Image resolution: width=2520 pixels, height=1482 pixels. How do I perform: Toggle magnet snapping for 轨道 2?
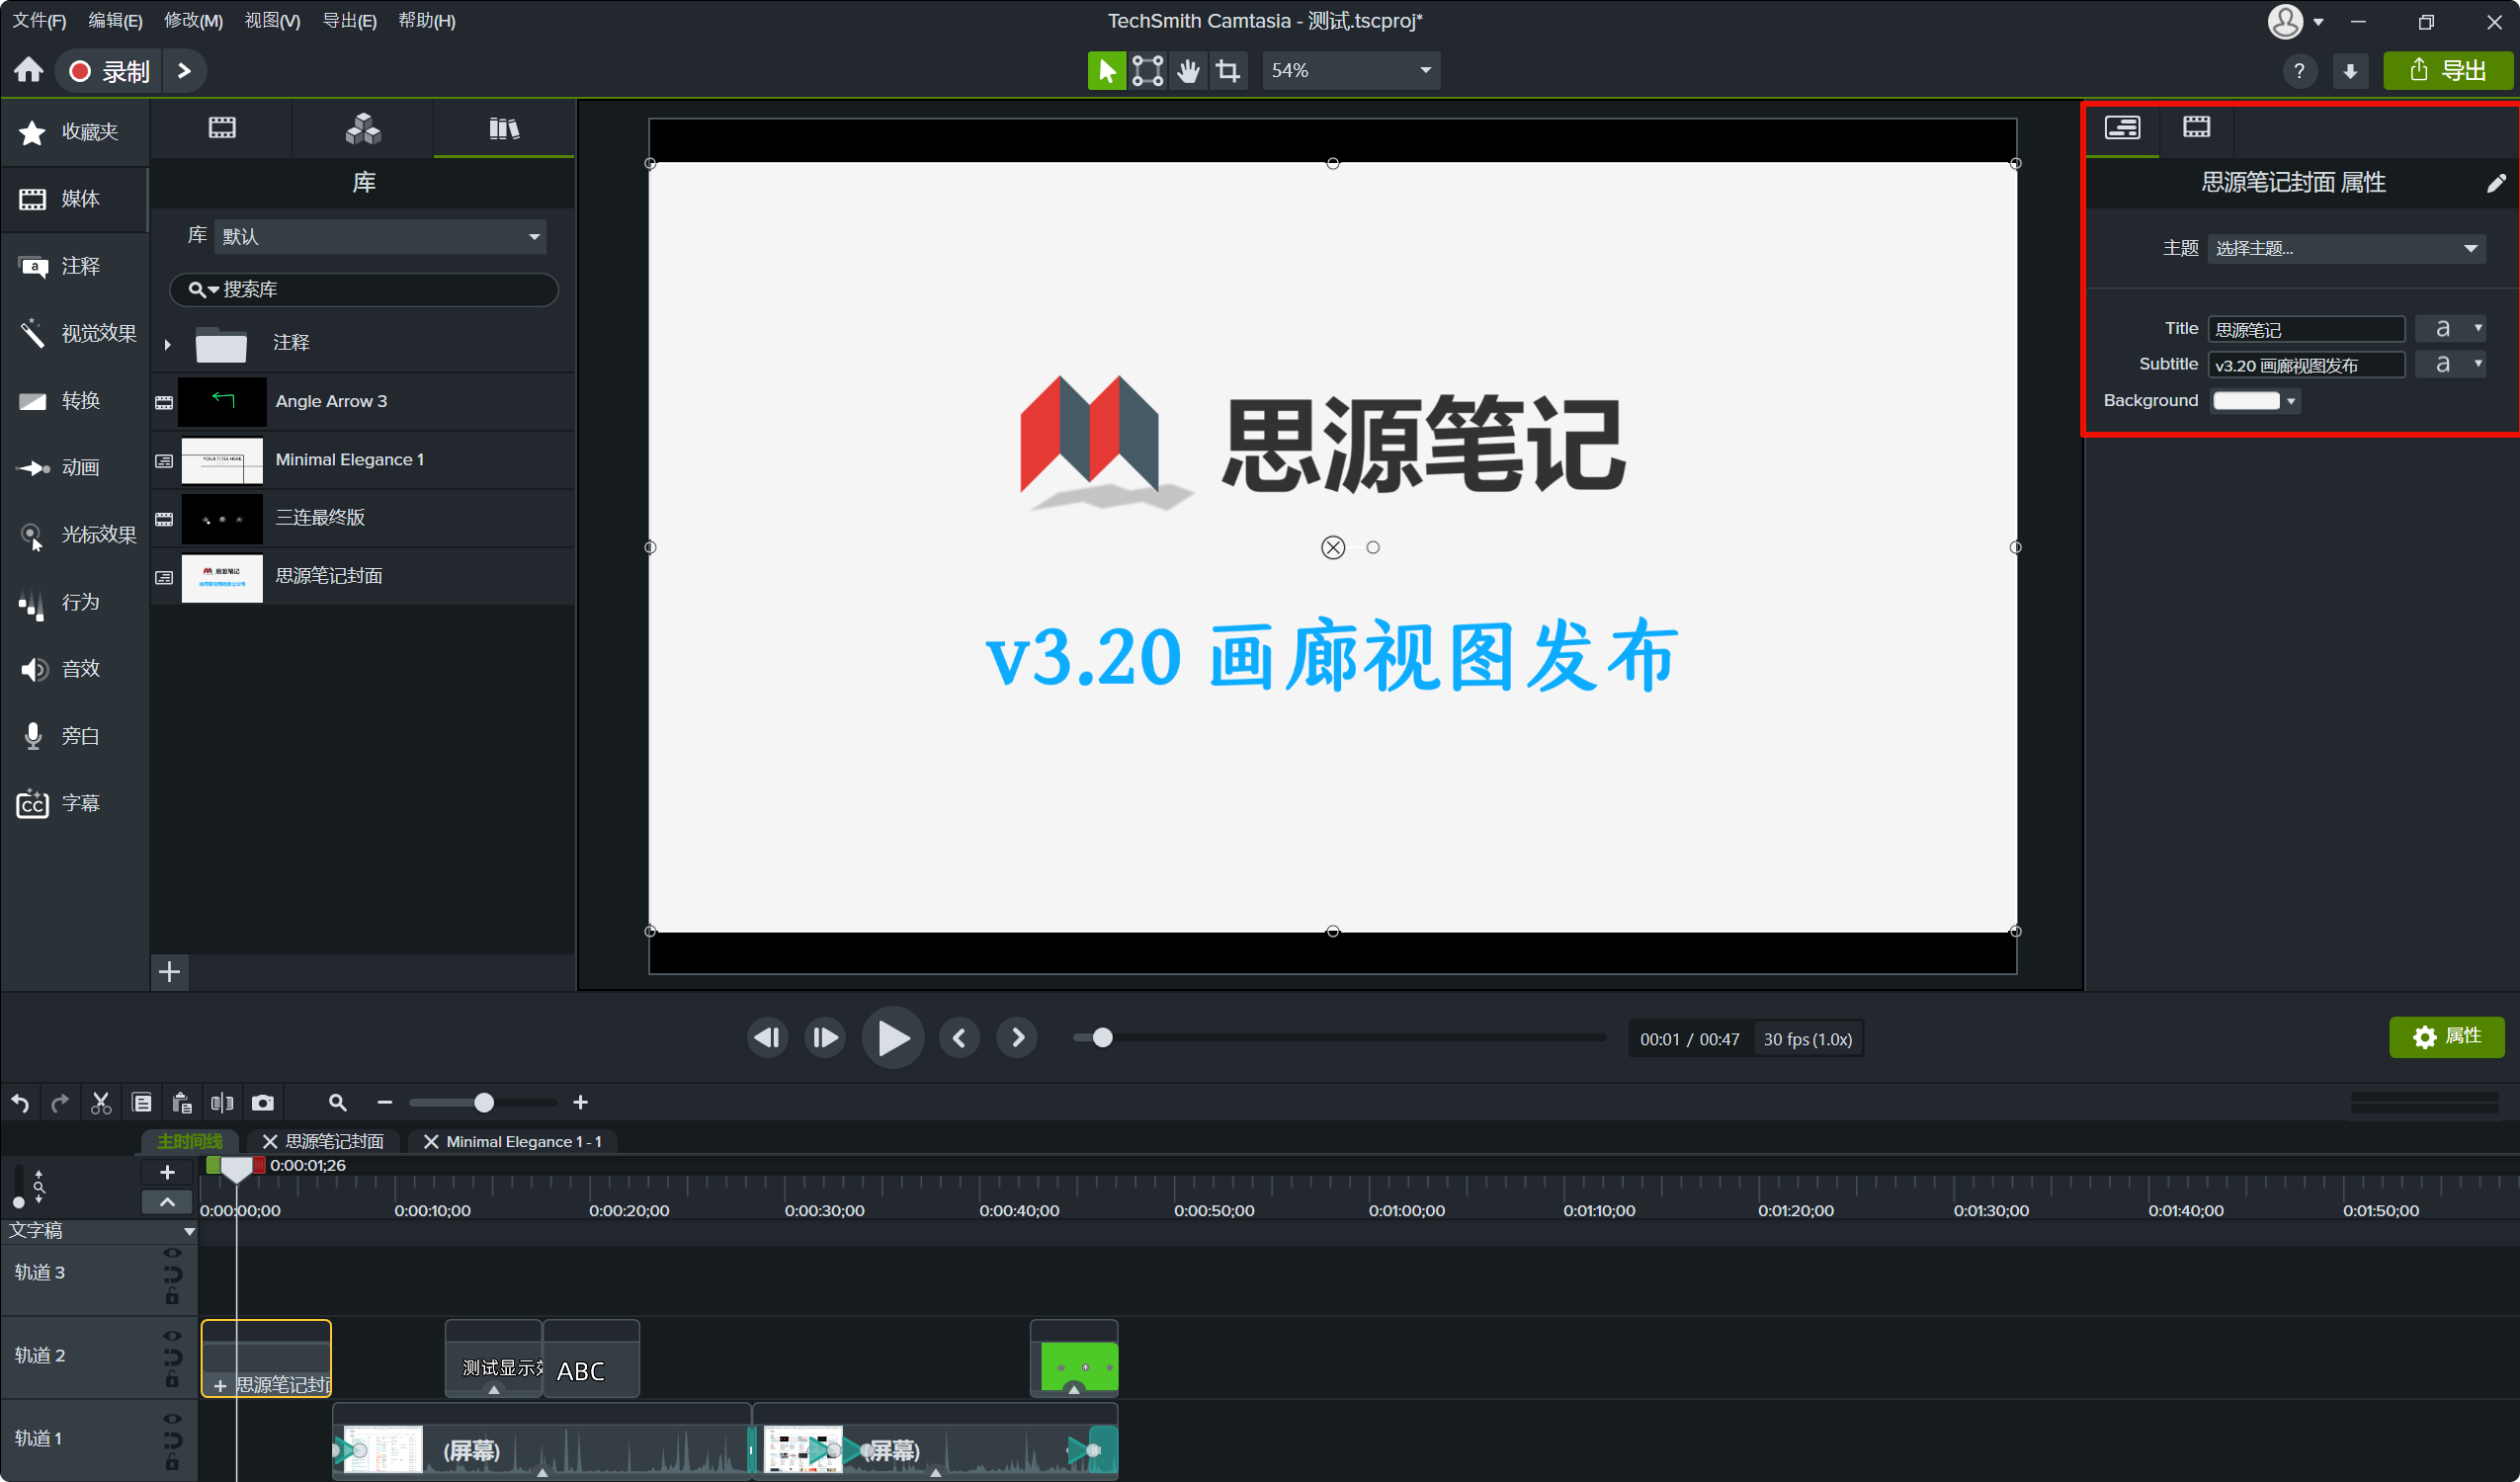click(172, 1357)
